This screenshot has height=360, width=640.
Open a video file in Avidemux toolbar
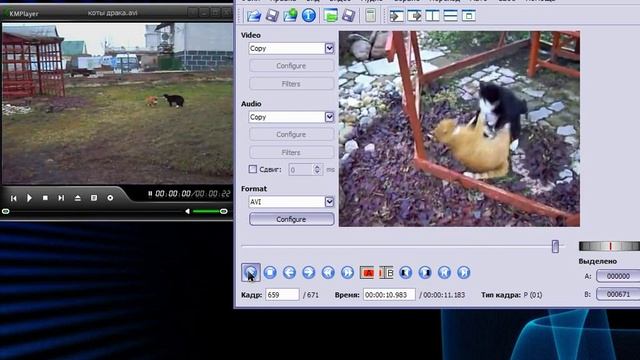pyautogui.click(x=254, y=16)
